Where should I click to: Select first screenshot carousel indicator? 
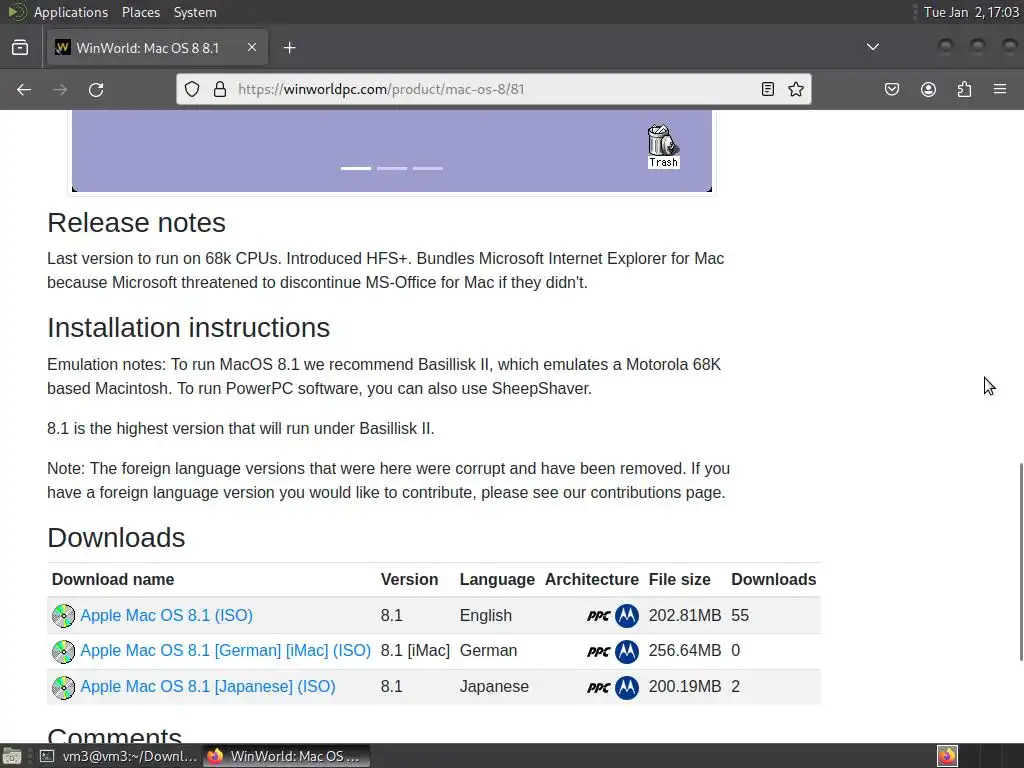click(356, 168)
